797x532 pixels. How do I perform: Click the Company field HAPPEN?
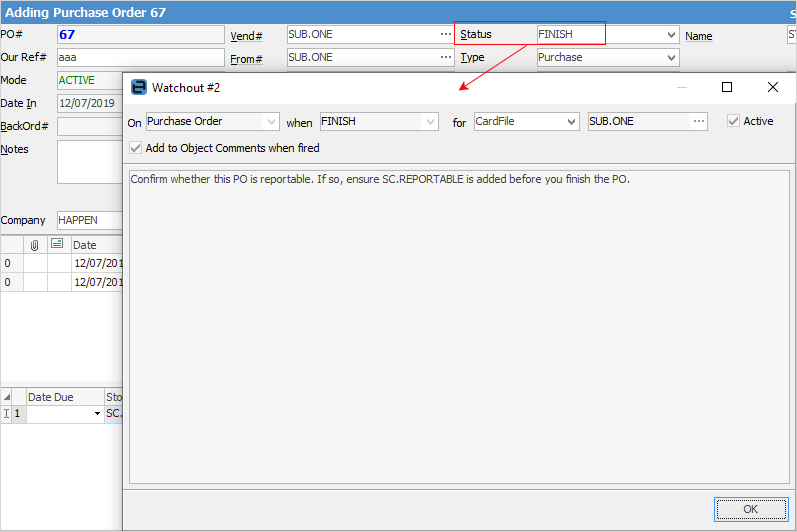[x=90, y=220]
